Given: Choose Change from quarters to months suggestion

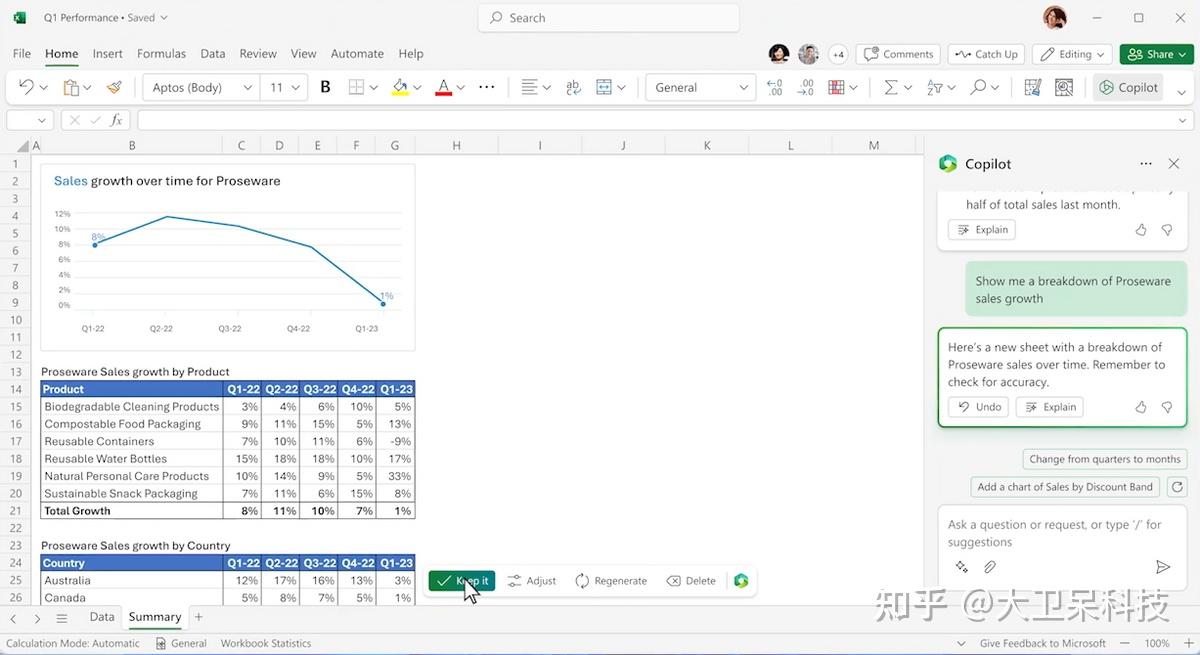Looking at the screenshot, I should click(x=1105, y=459).
